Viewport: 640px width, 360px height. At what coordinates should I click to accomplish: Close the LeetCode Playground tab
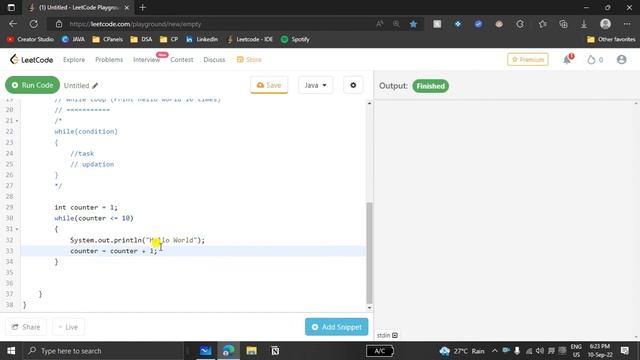(127, 7)
